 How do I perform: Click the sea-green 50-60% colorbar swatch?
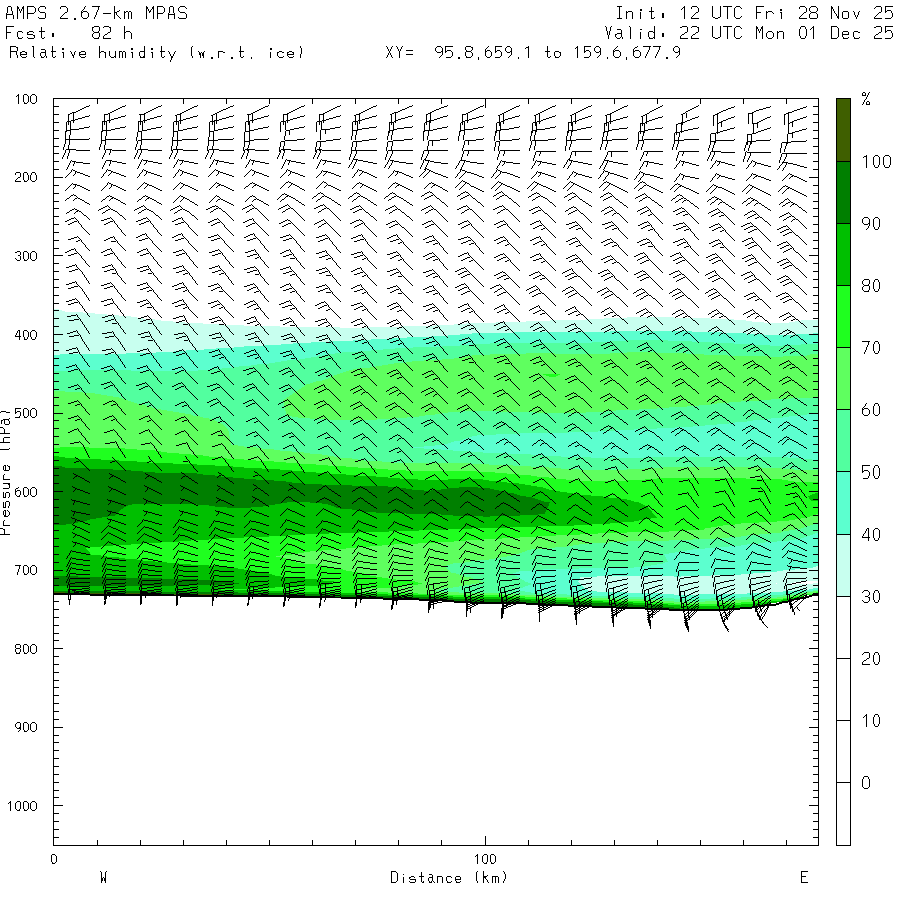[843, 440]
